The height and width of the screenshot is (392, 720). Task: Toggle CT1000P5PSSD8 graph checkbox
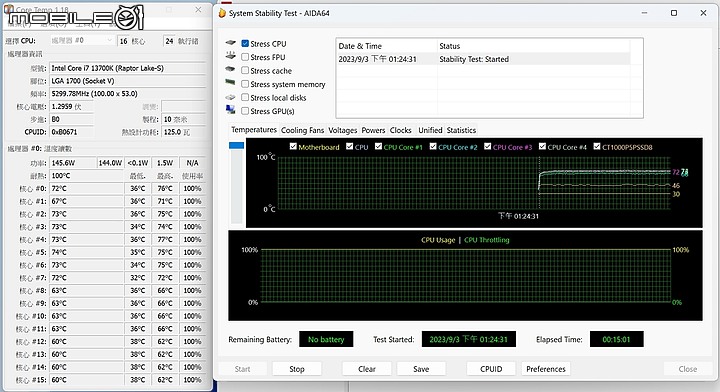click(597, 146)
